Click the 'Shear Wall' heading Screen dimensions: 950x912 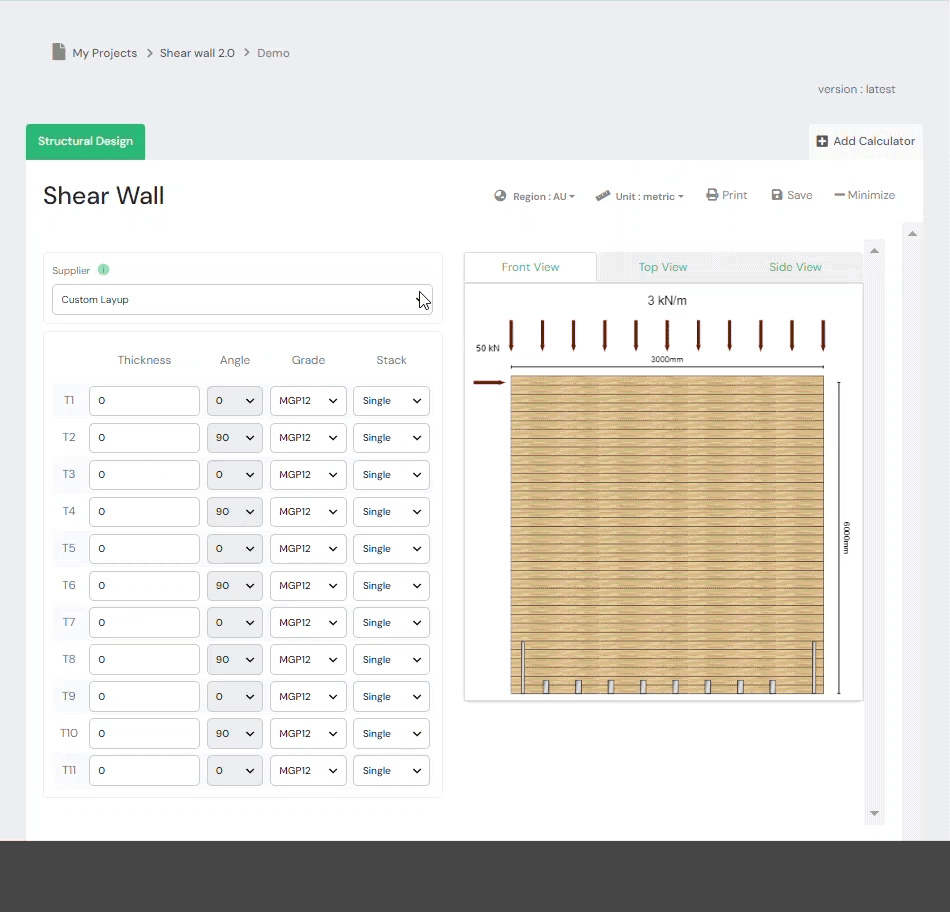coord(104,196)
